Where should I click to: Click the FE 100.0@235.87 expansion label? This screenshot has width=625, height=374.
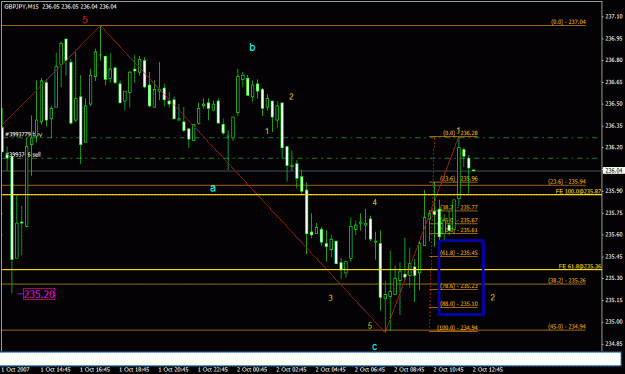click(578, 191)
